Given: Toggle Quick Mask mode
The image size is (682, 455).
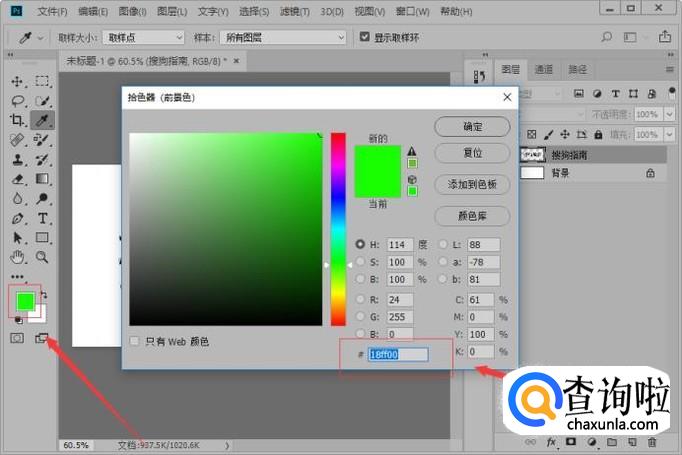Looking at the screenshot, I should click(17, 338).
